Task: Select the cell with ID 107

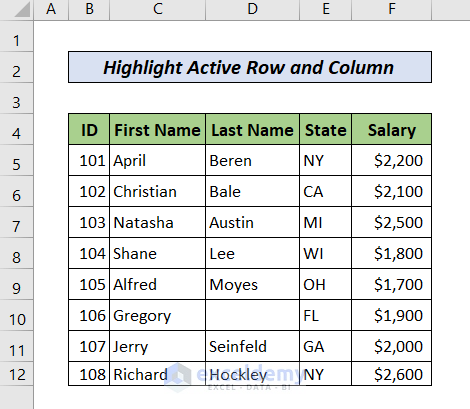Action: [x=89, y=346]
